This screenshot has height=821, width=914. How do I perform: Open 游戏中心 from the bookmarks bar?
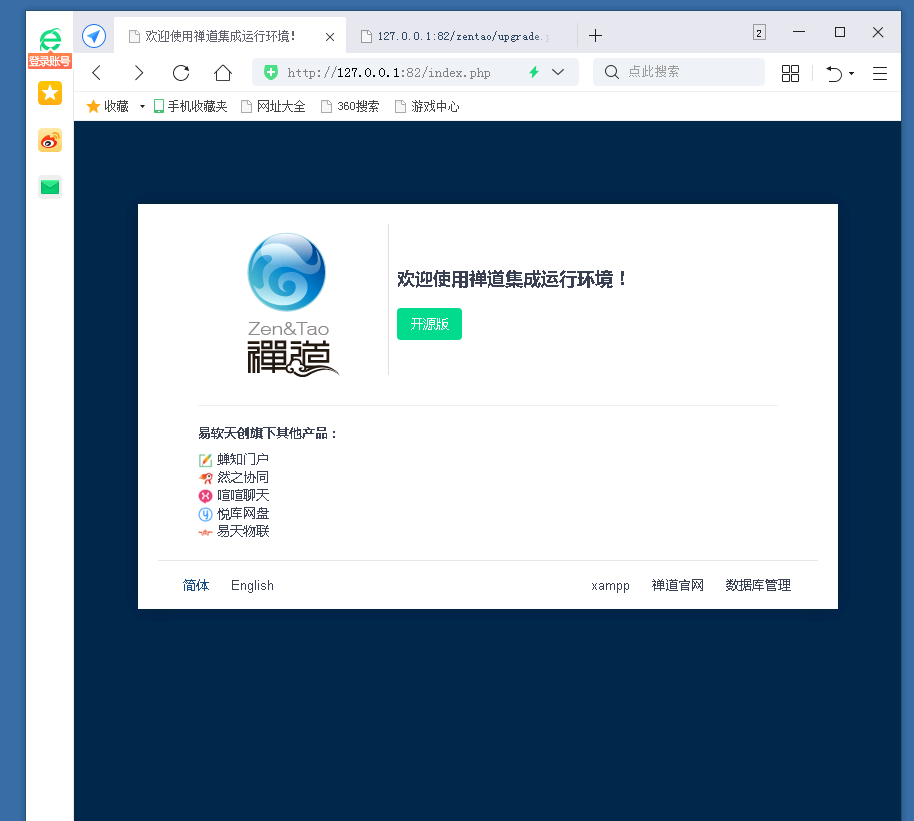pos(427,106)
